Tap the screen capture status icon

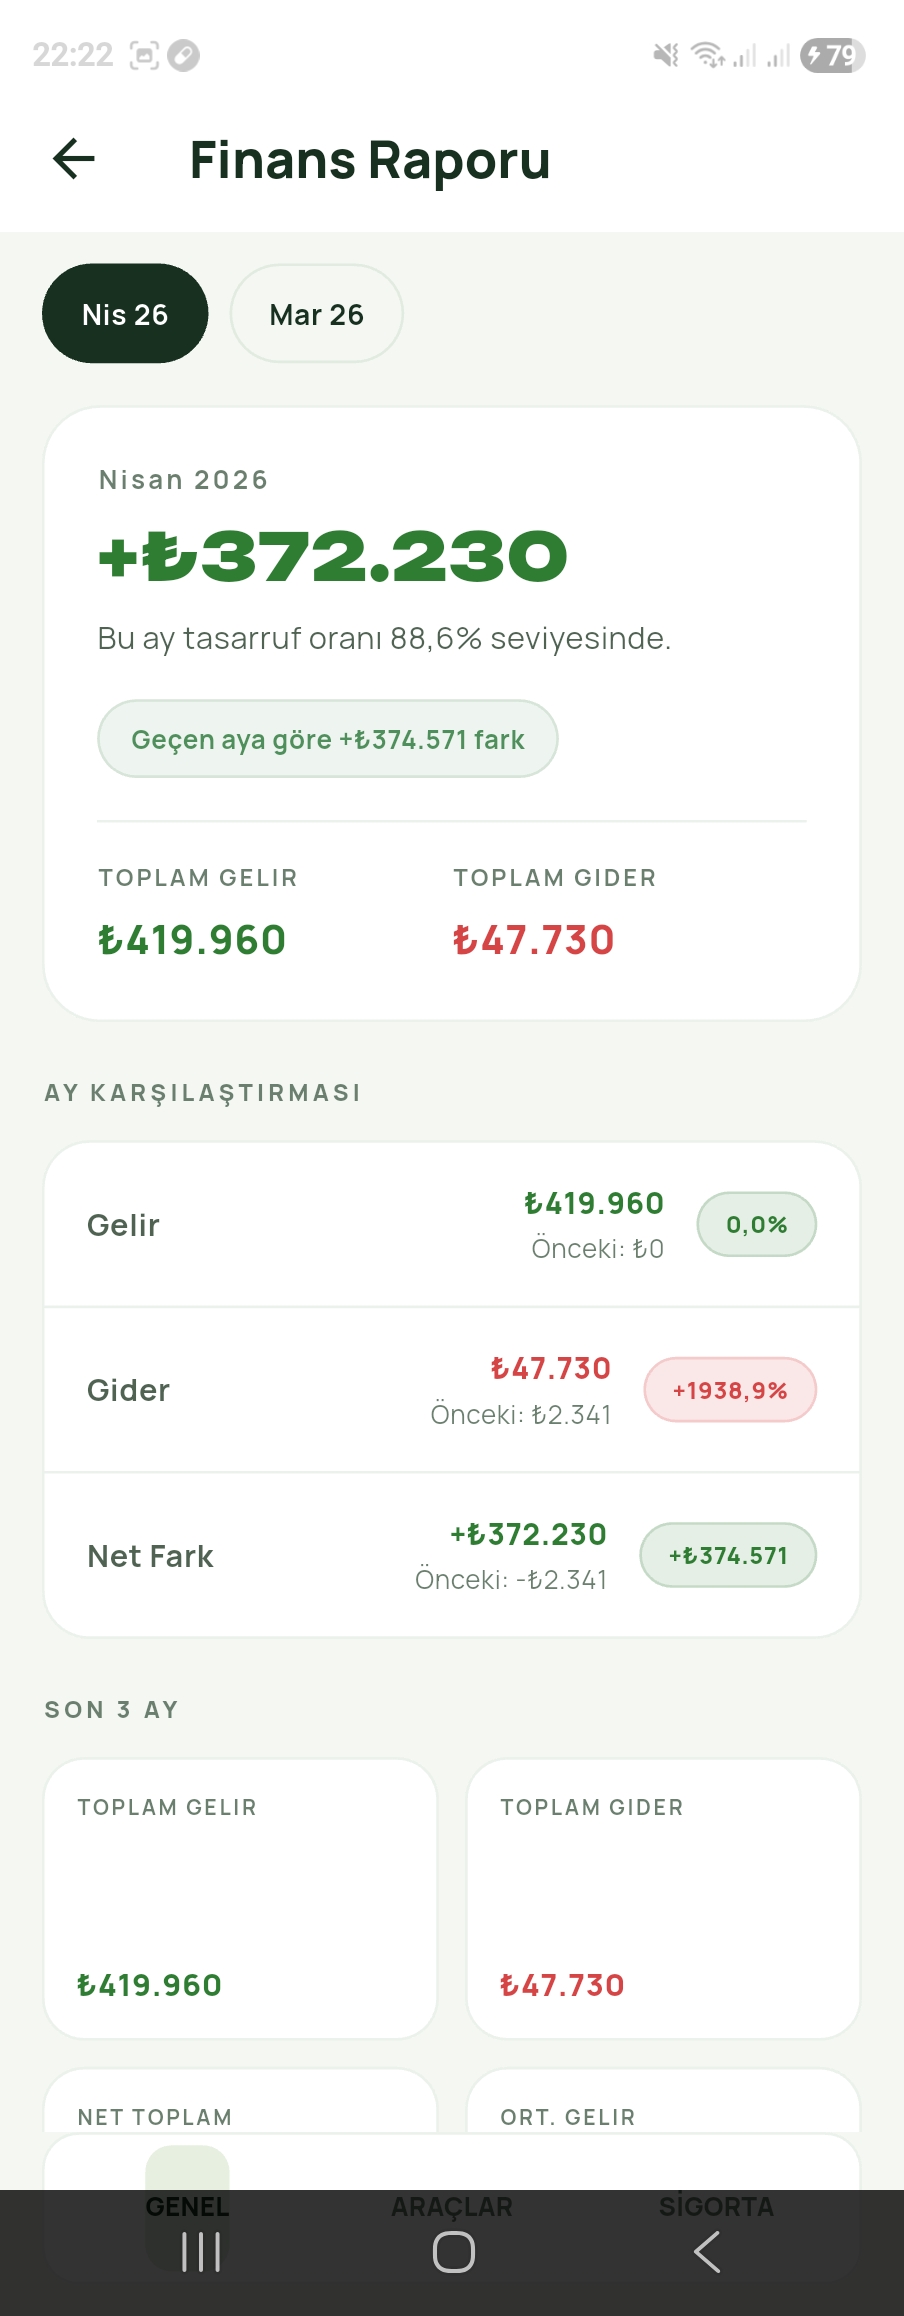tap(144, 55)
